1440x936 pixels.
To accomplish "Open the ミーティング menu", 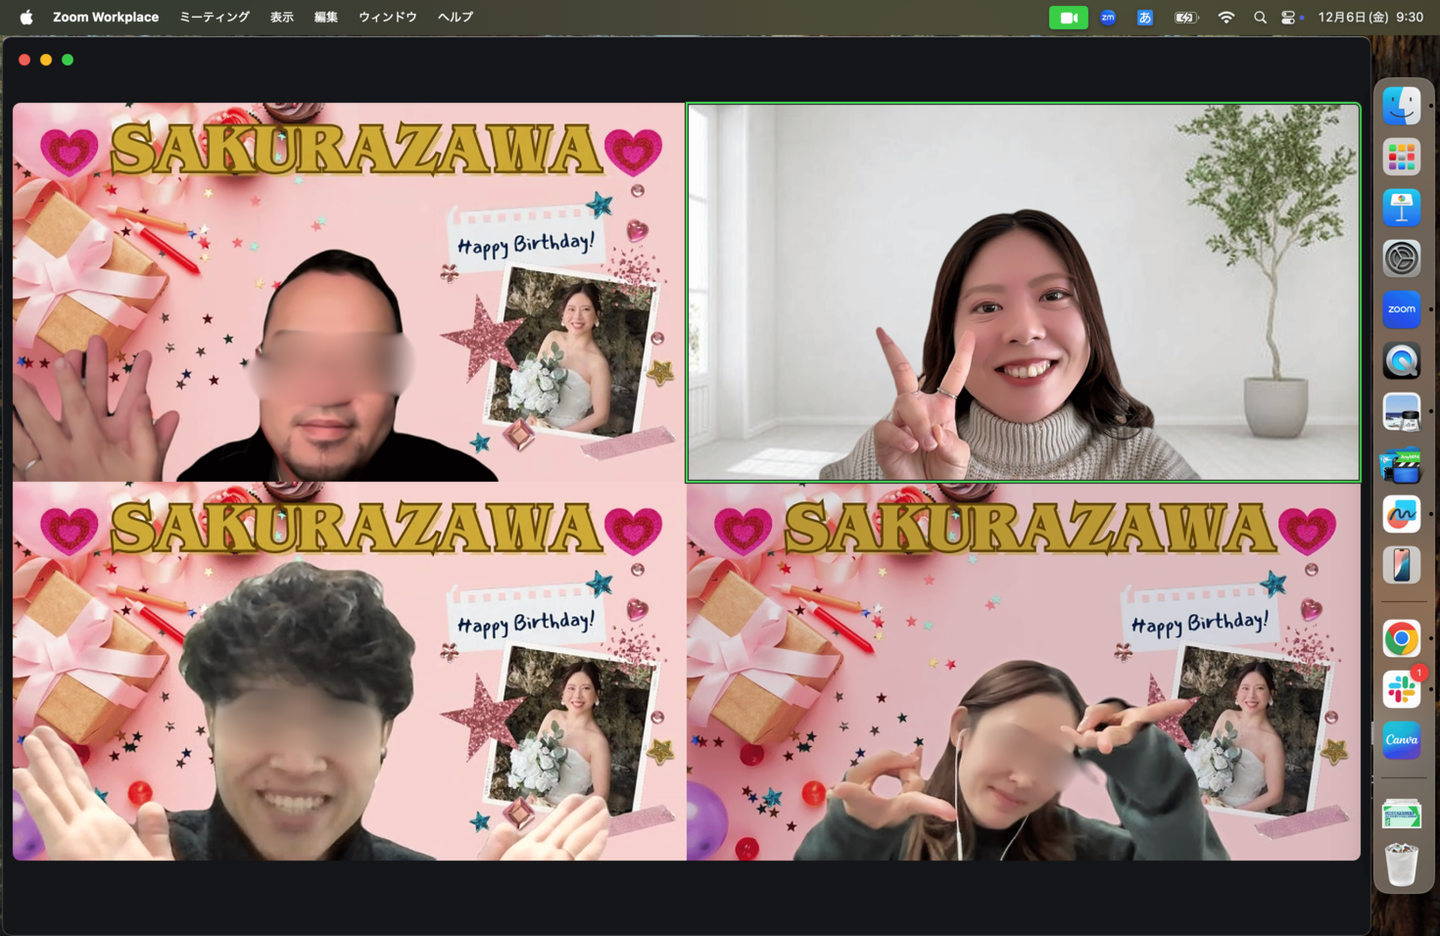I will click(x=214, y=17).
